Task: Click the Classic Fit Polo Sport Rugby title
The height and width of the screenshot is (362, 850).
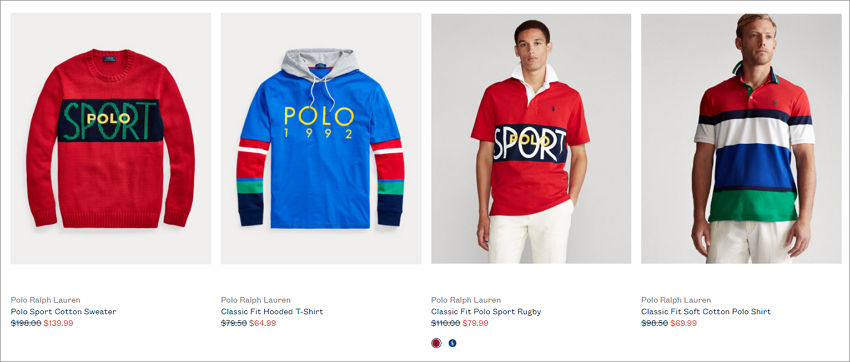Action: [x=486, y=312]
